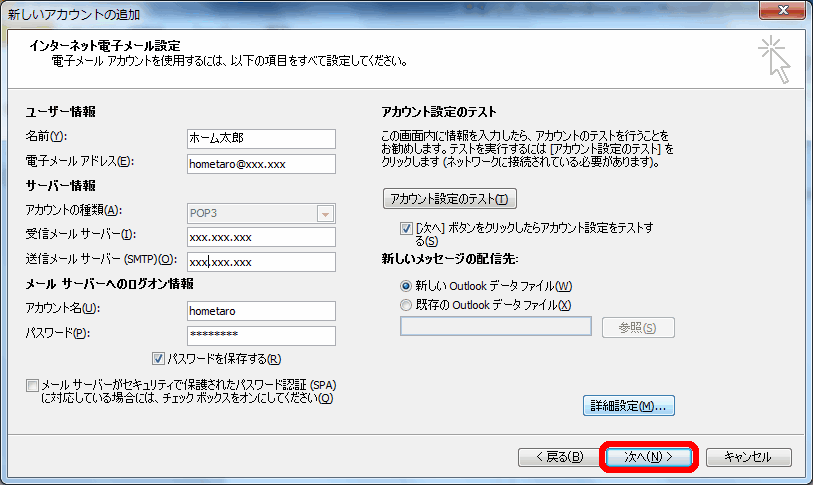Toggle the パスワードを保存する checkbox
Screen dimensions: 813x485
(158, 358)
